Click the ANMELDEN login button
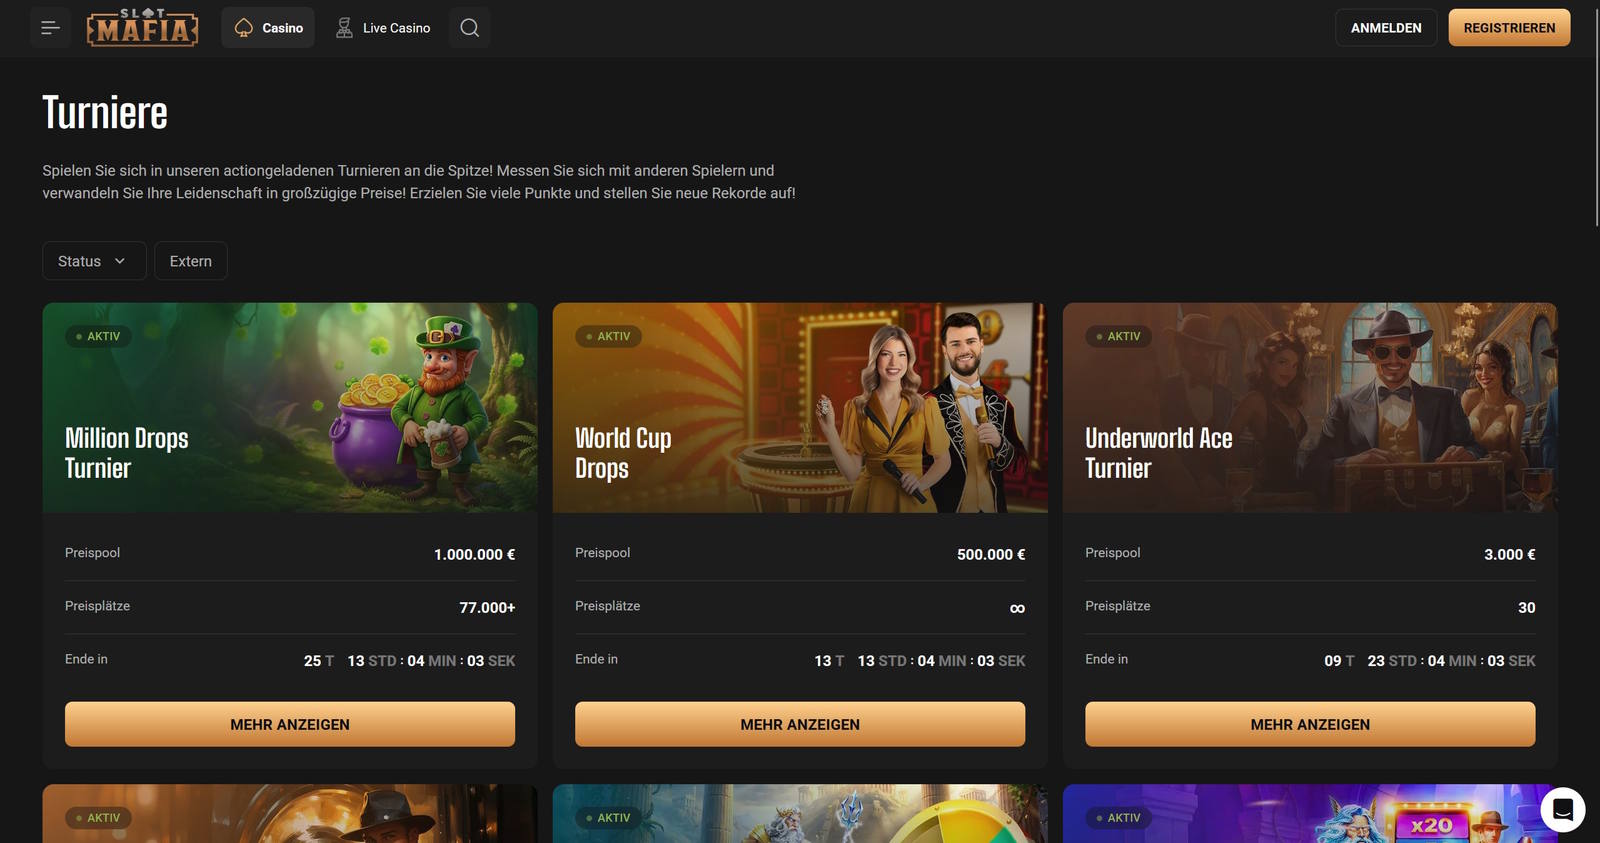The height and width of the screenshot is (843, 1600). (x=1386, y=28)
